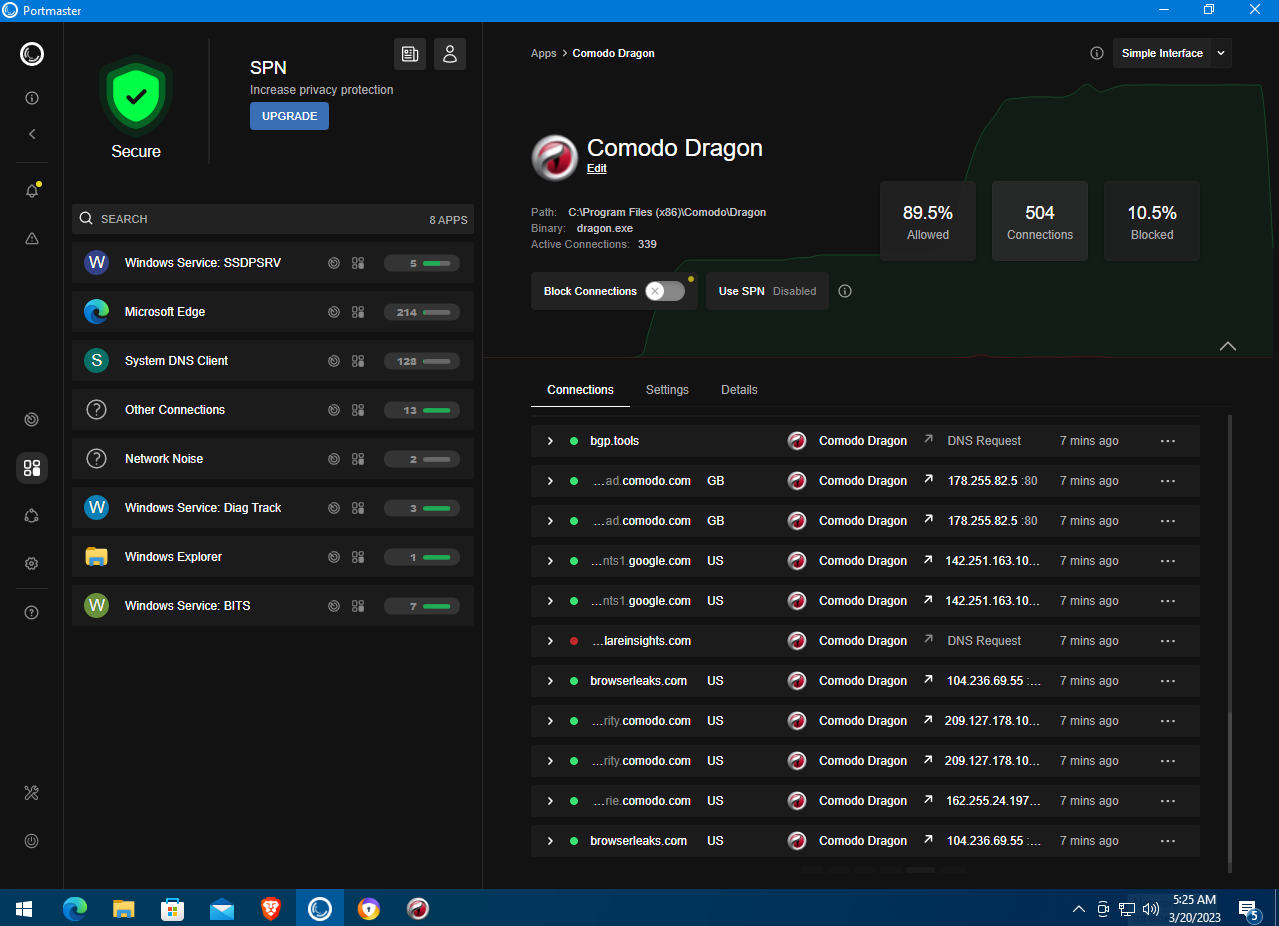Open the warning triangle icon in sidebar
This screenshot has height=926, width=1279.
coord(32,238)
